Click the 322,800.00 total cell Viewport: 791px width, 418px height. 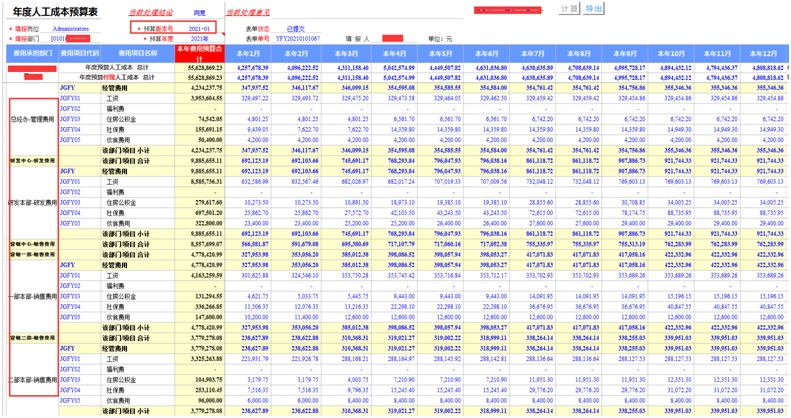(200, 223)
